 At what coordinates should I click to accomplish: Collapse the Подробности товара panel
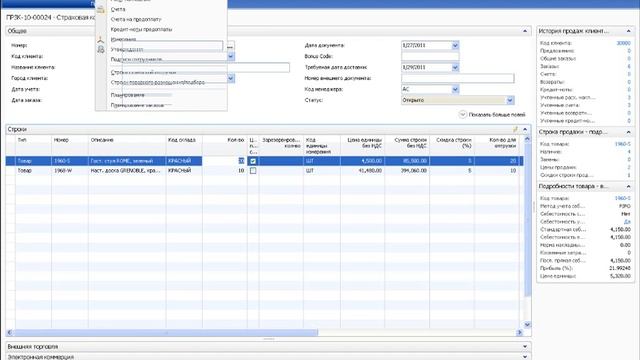[629, 186]
